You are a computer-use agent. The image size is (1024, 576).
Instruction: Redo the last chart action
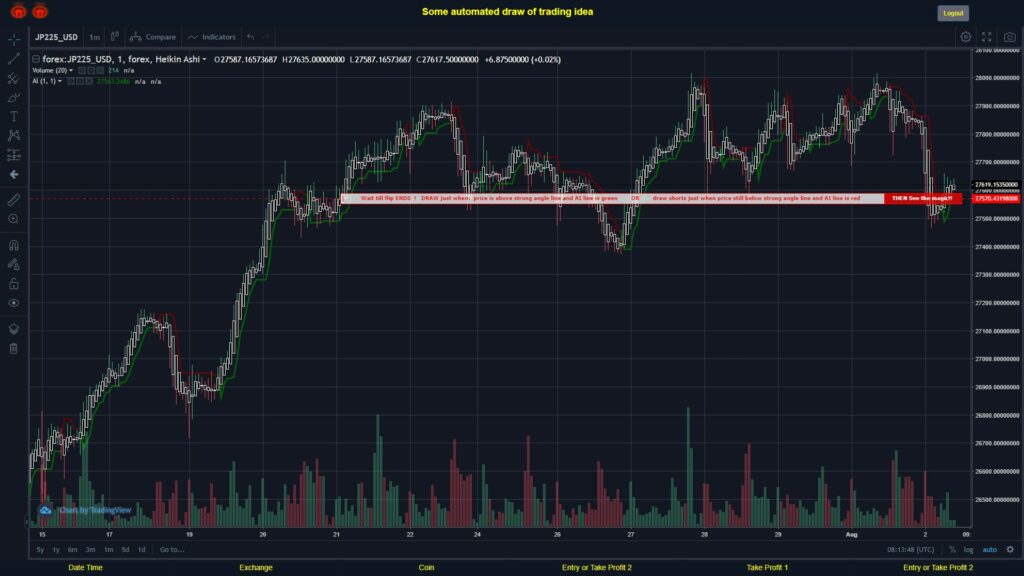[x=266, y=37]
